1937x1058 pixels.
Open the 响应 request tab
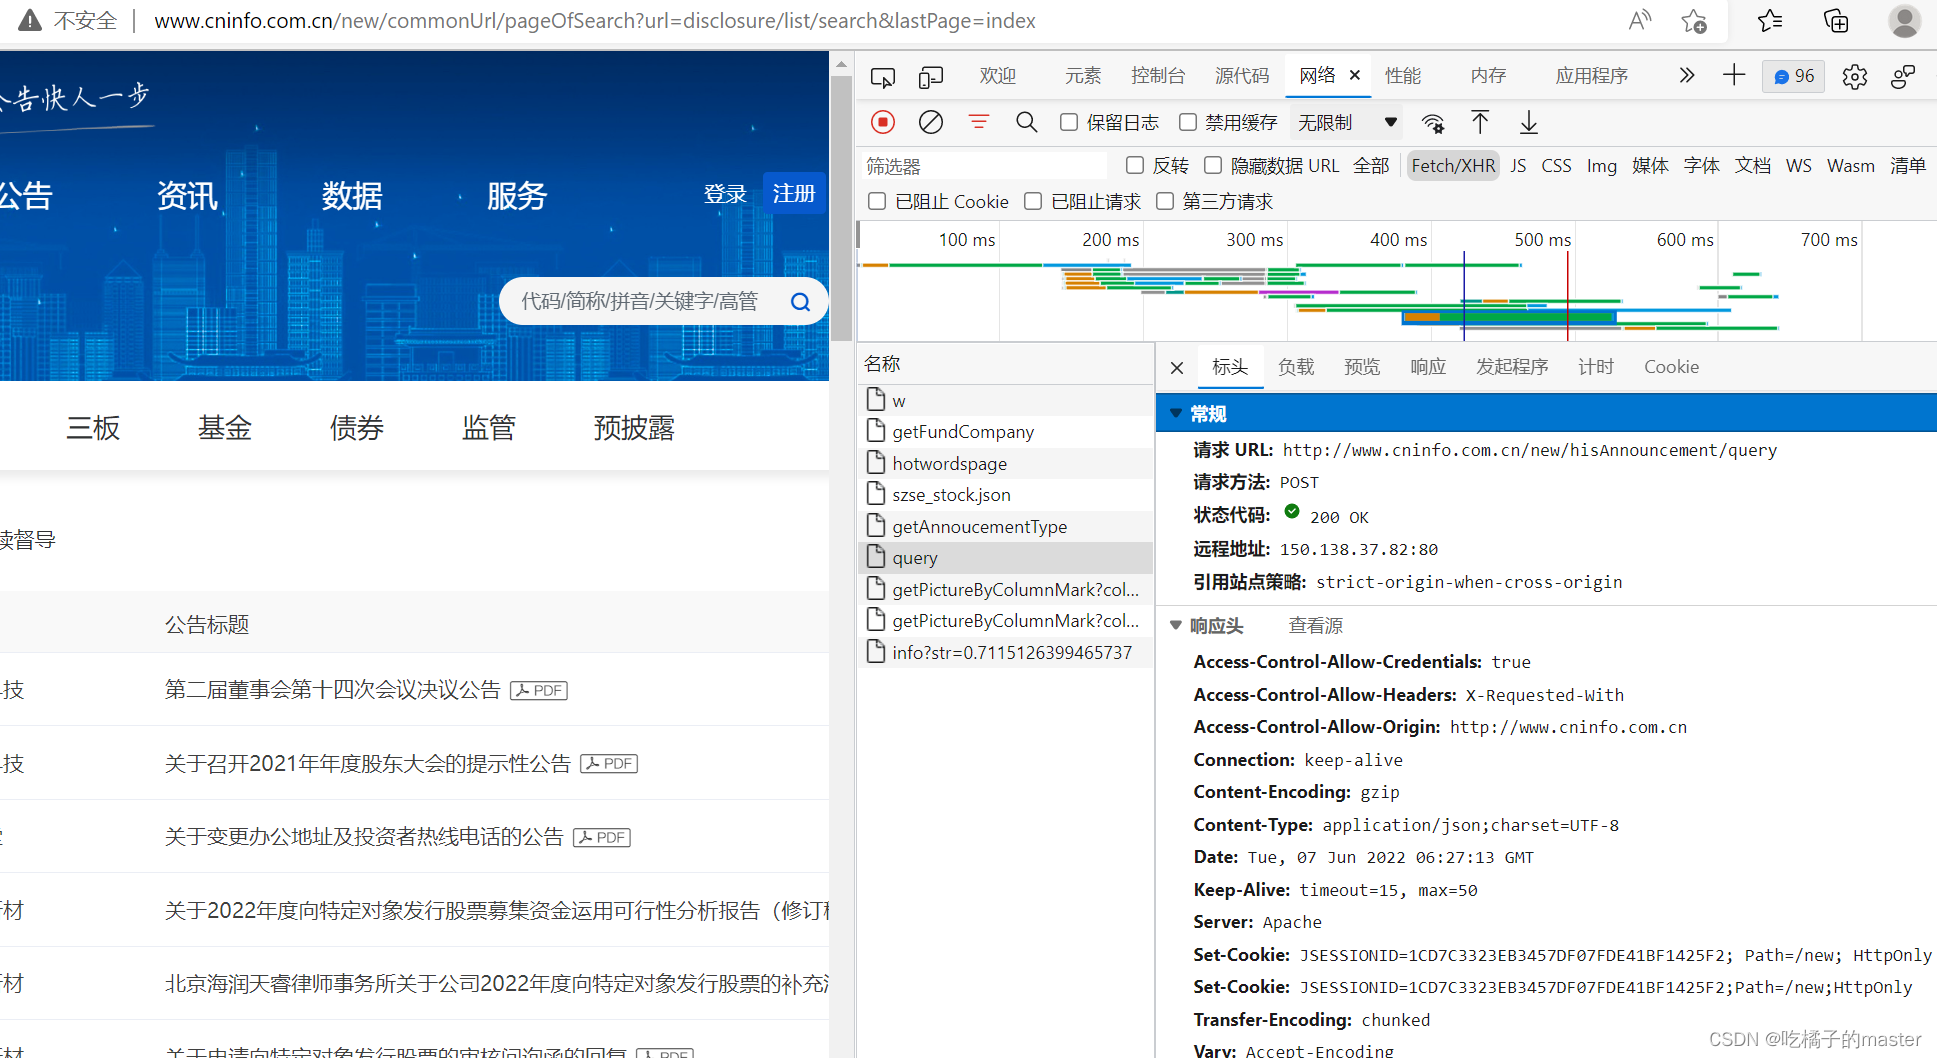click(1428, 367)
